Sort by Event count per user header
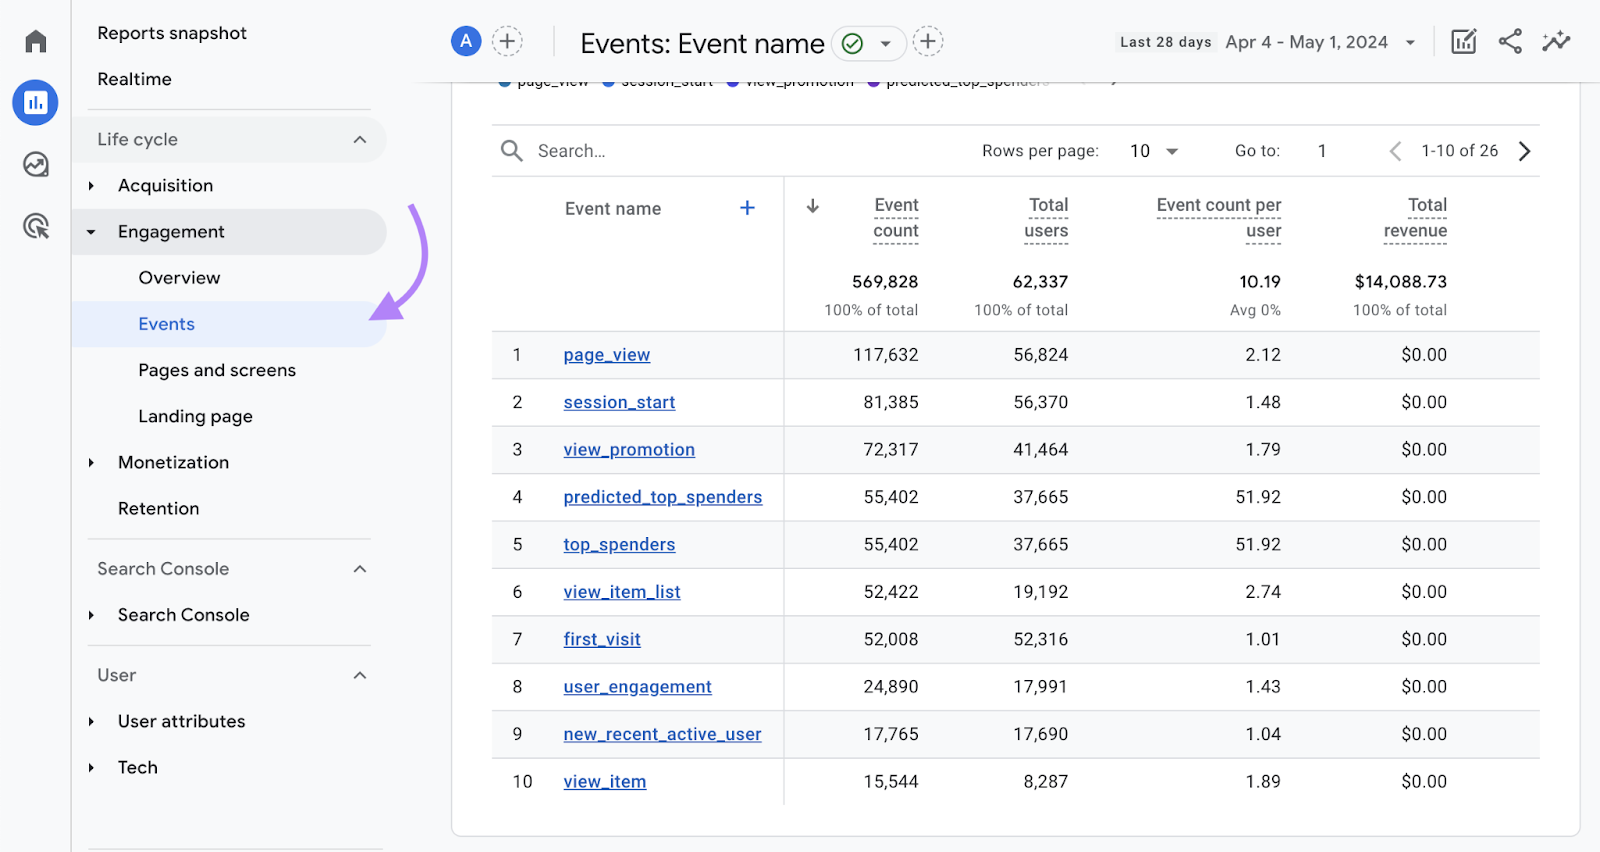This screenshot has width=1600, height=852. pyautogui.click(x=1219, y=218)
